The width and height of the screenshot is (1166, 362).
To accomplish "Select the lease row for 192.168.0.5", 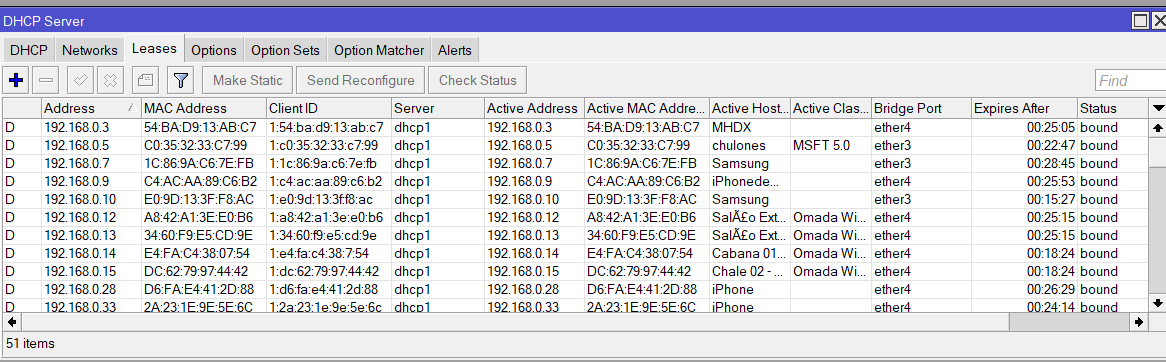I will (x=576, y=145).
